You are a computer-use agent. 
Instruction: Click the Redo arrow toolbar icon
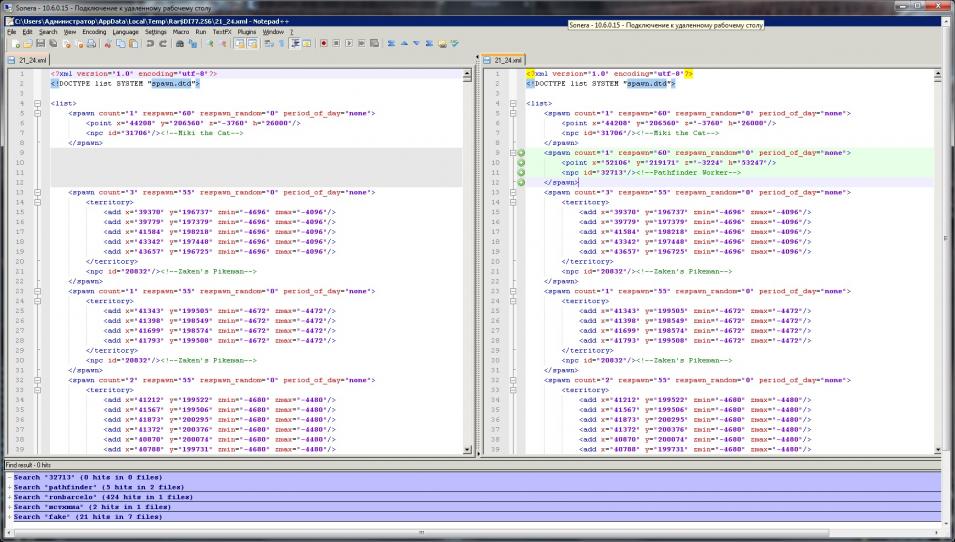(163, 43)
